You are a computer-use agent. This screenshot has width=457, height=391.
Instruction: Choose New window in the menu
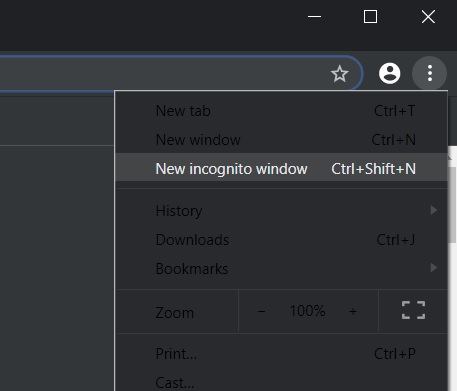tap(281, 140)
